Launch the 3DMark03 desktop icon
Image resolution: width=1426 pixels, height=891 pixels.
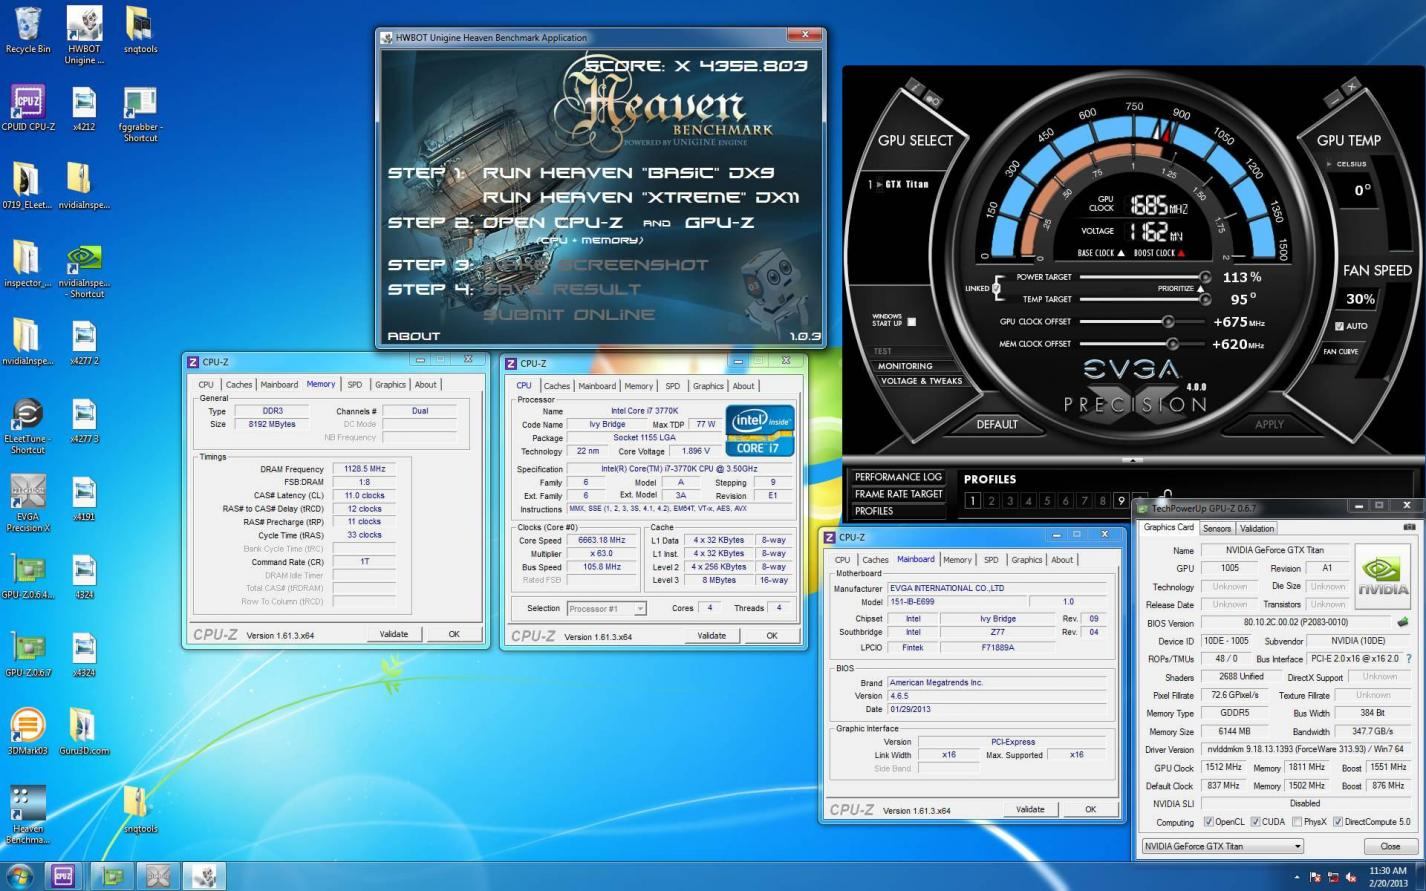(28, 732)
